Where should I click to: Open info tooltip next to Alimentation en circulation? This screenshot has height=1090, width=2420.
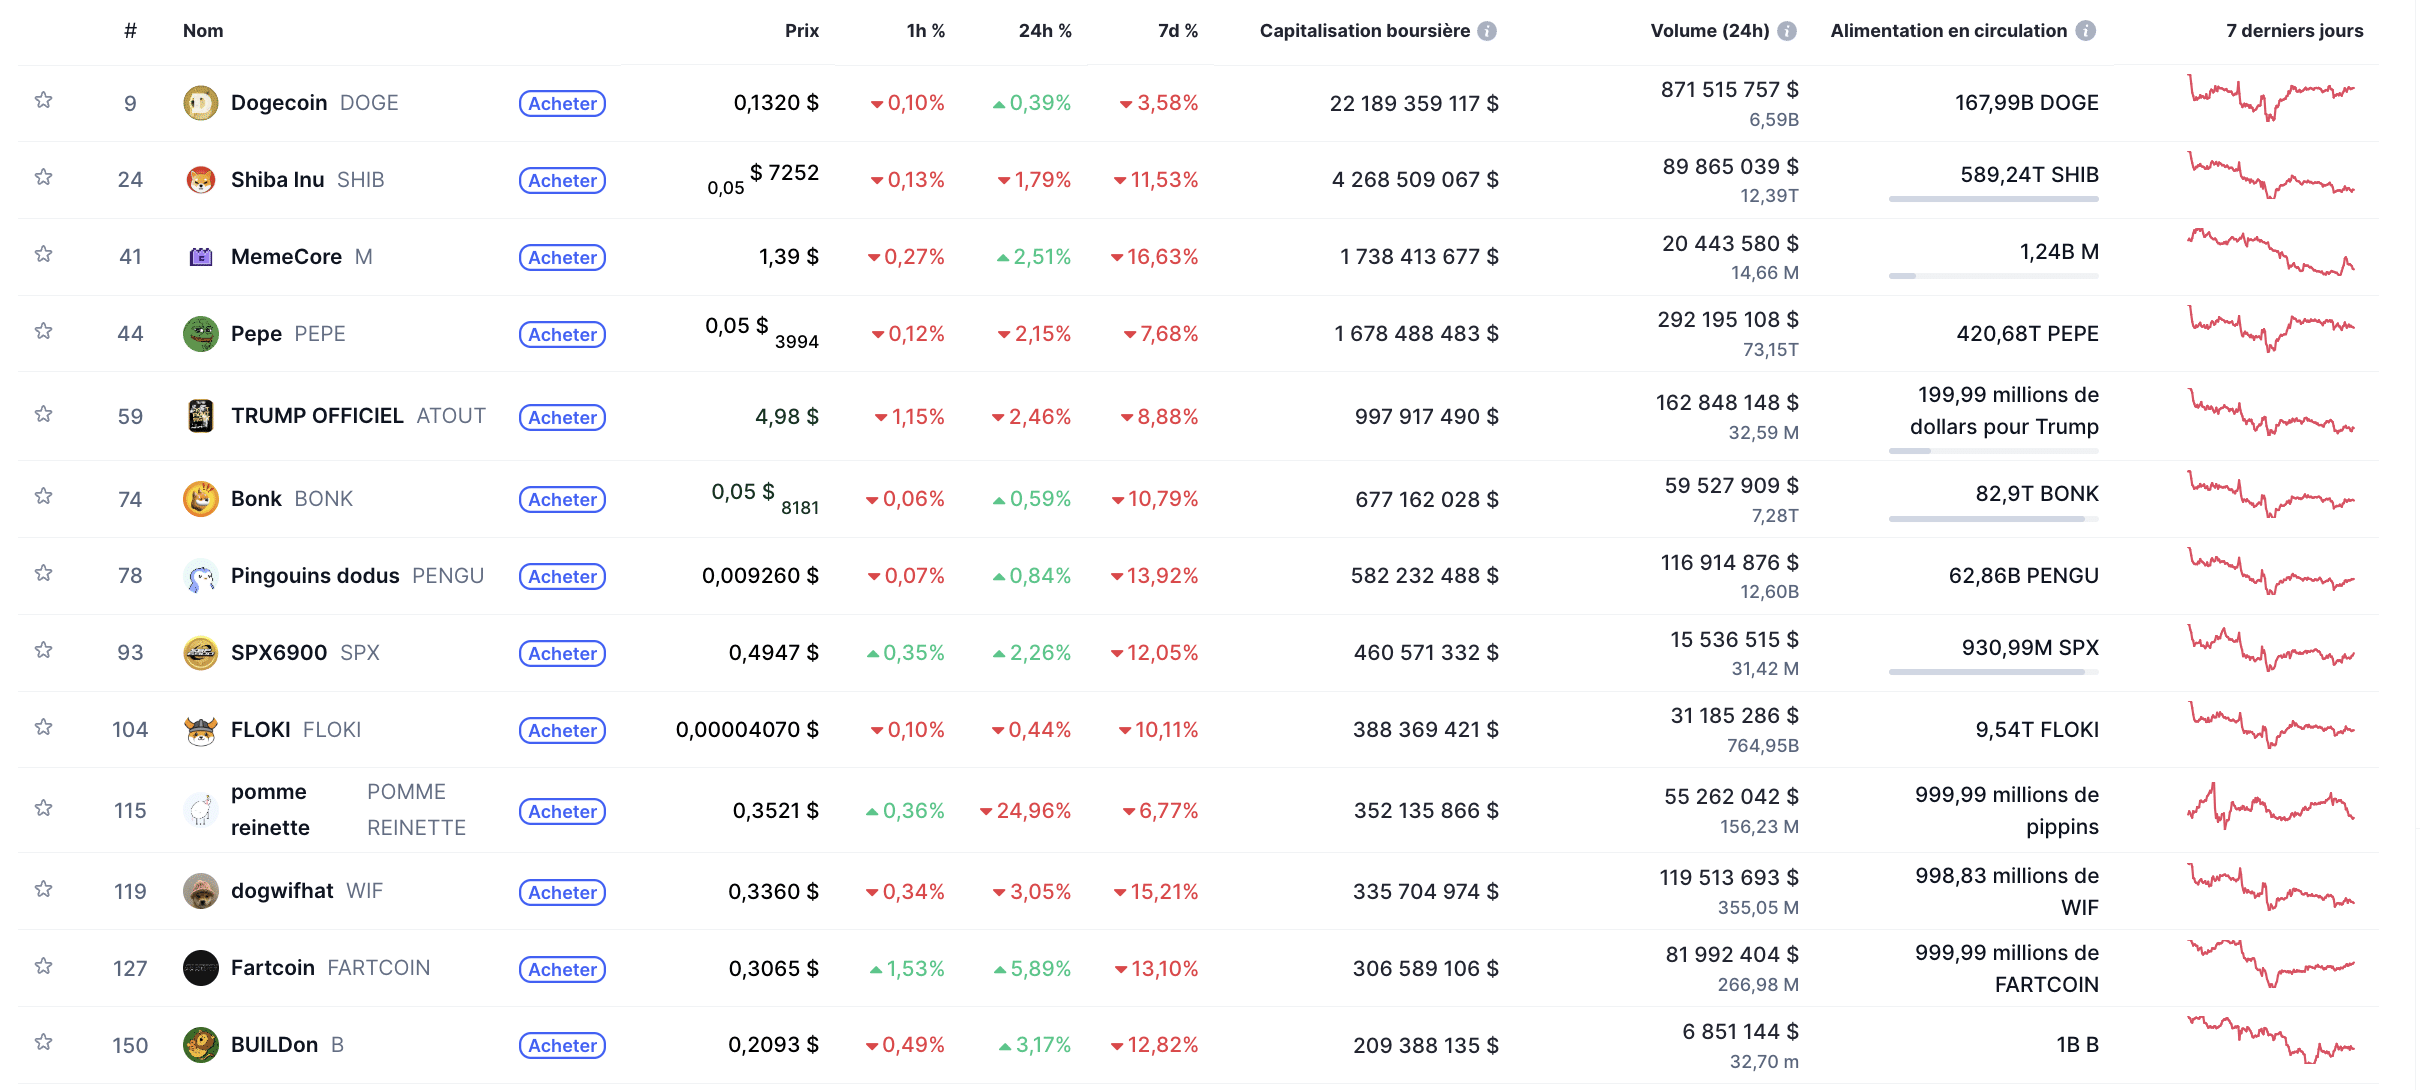pos(2087,30)
